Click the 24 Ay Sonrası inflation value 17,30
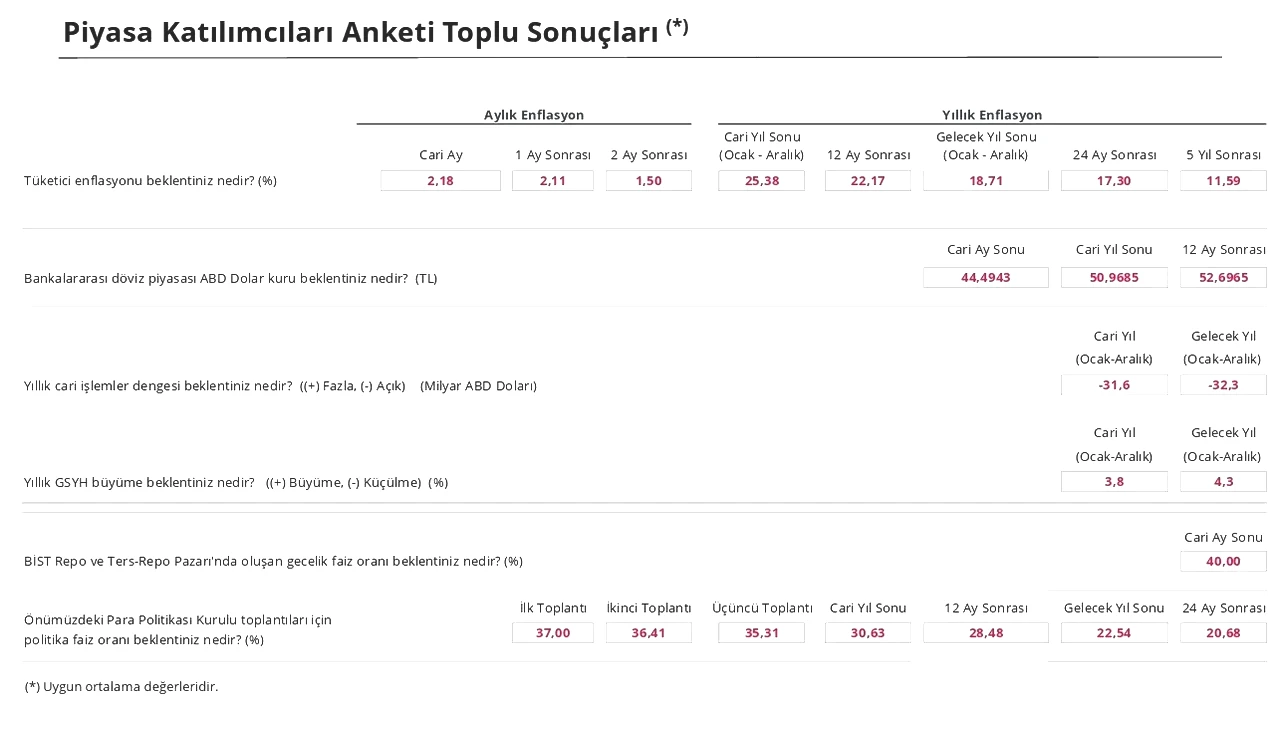This screenshot has height=729, width=1280. (1113, 181)
